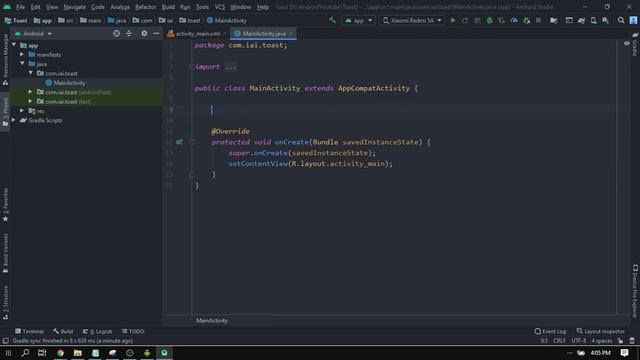Viewport: 640px width, 360px height.
Task: Select the MainActivity.java editor tab
Action: (x=263, y=34)
